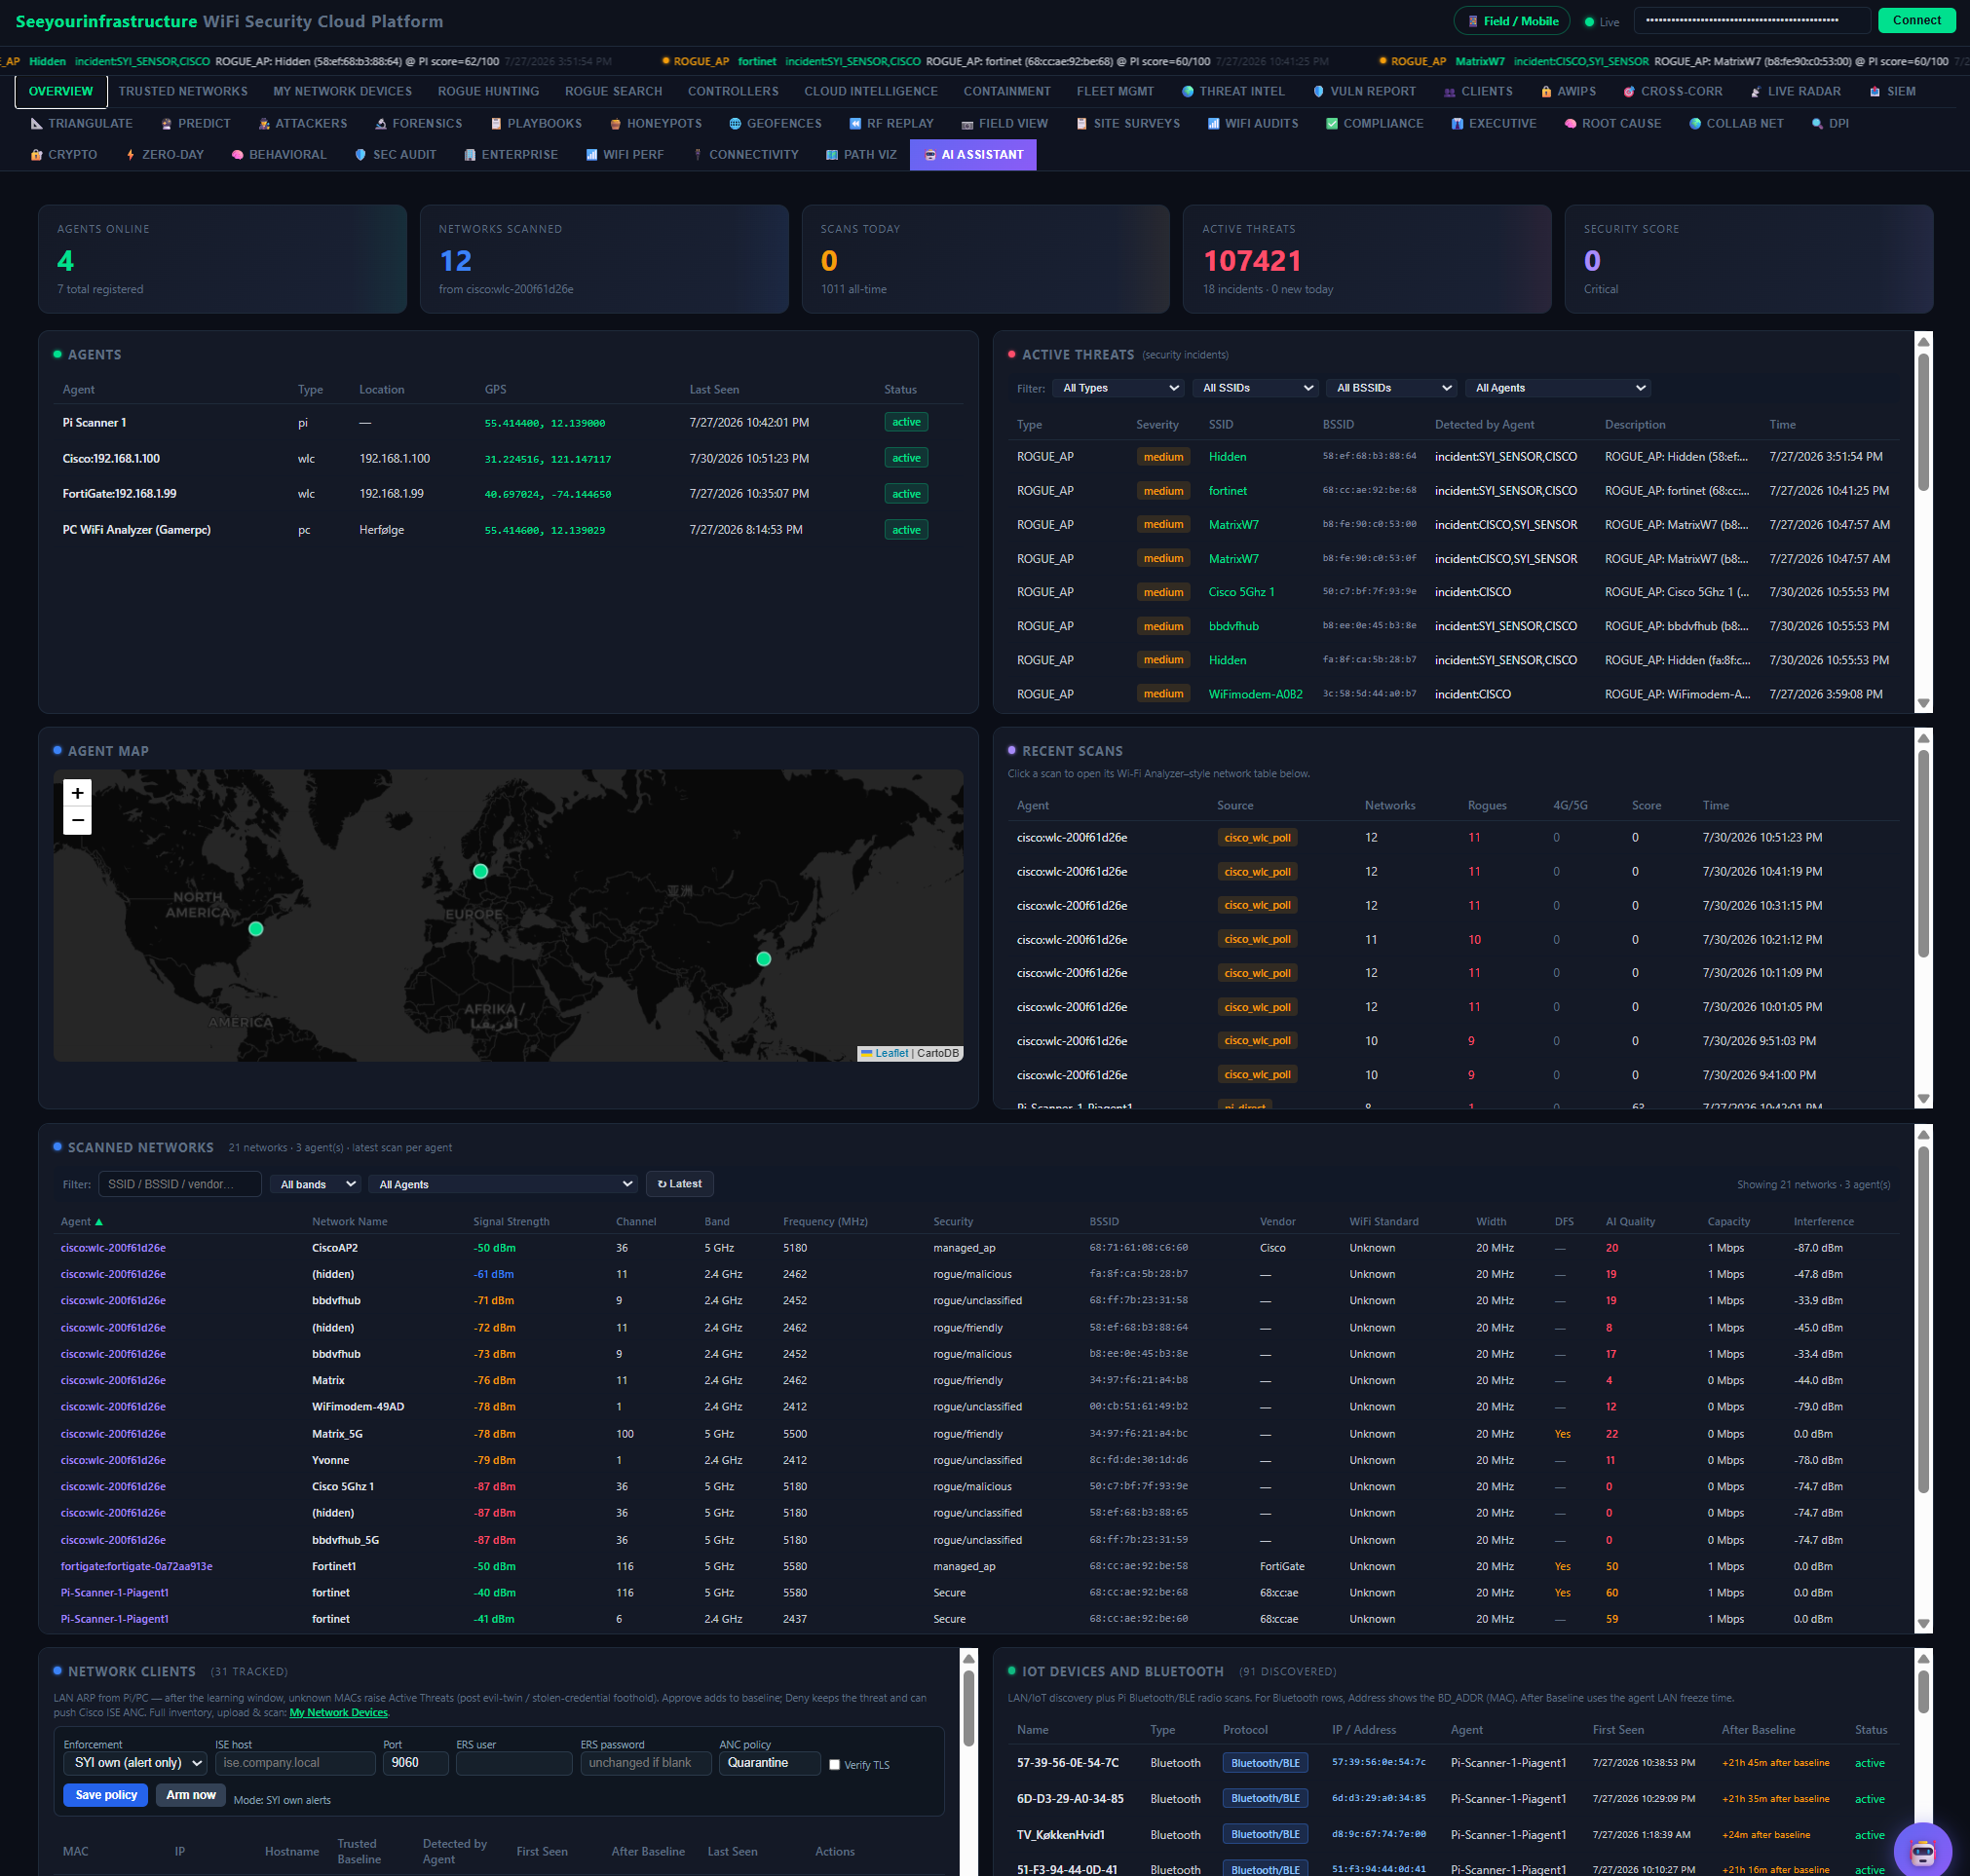Open the Zero-Day tab

coord(164,154)
